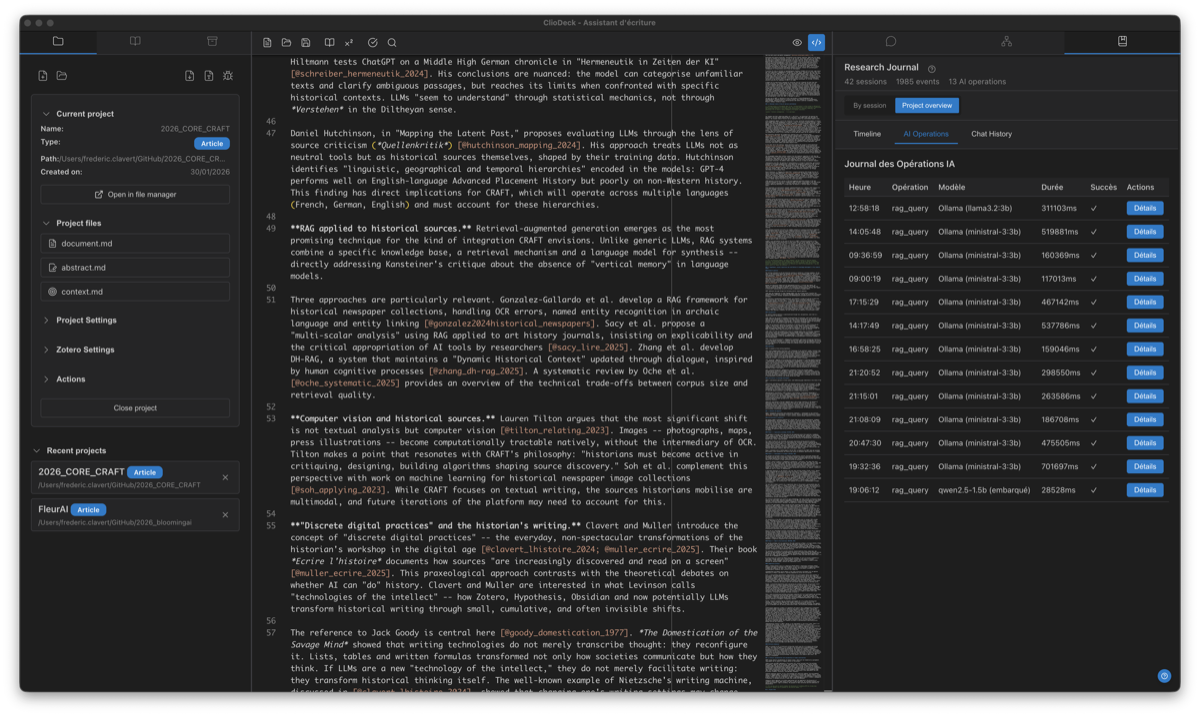Click the superscript x² footnote icon
Image resolution: width=1200 pixels, height=716 pixels.
coord(349,43)
